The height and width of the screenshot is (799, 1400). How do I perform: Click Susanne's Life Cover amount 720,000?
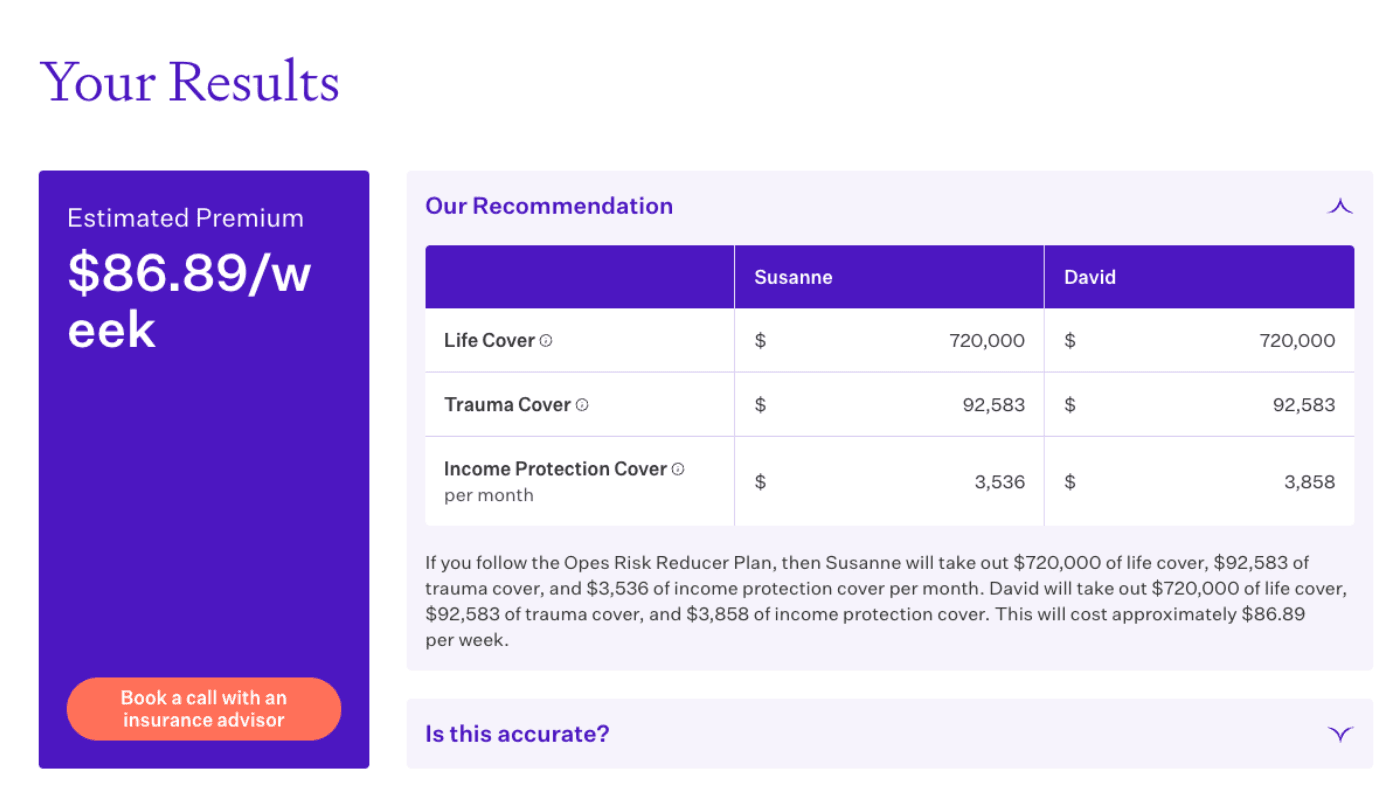pos(986,341)
